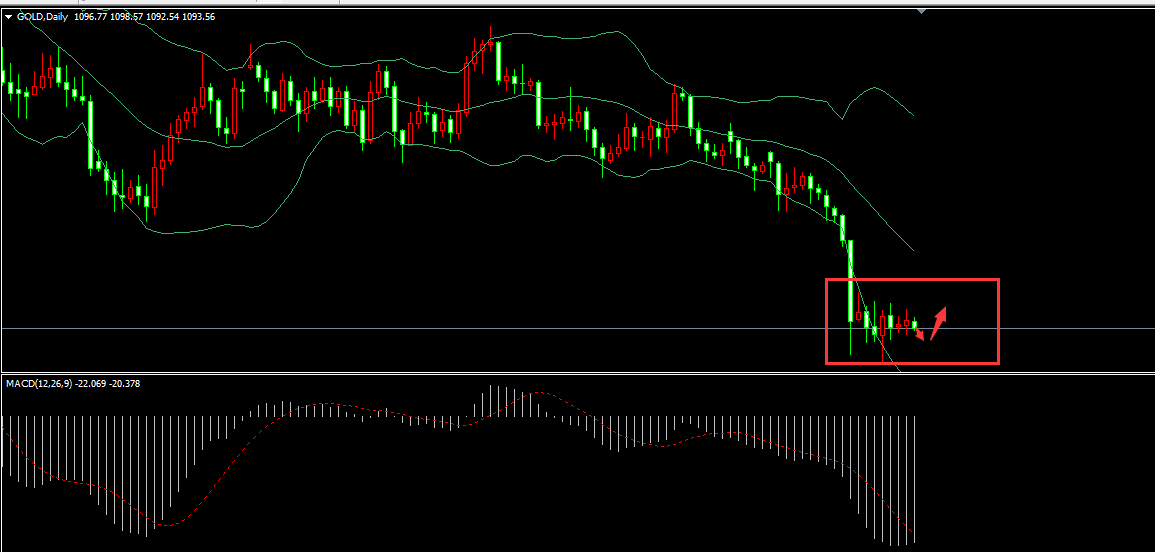This screenshot has width=1155, height=552.
Task: Click the open price value 1096.77
Action: tap(91, 17)
